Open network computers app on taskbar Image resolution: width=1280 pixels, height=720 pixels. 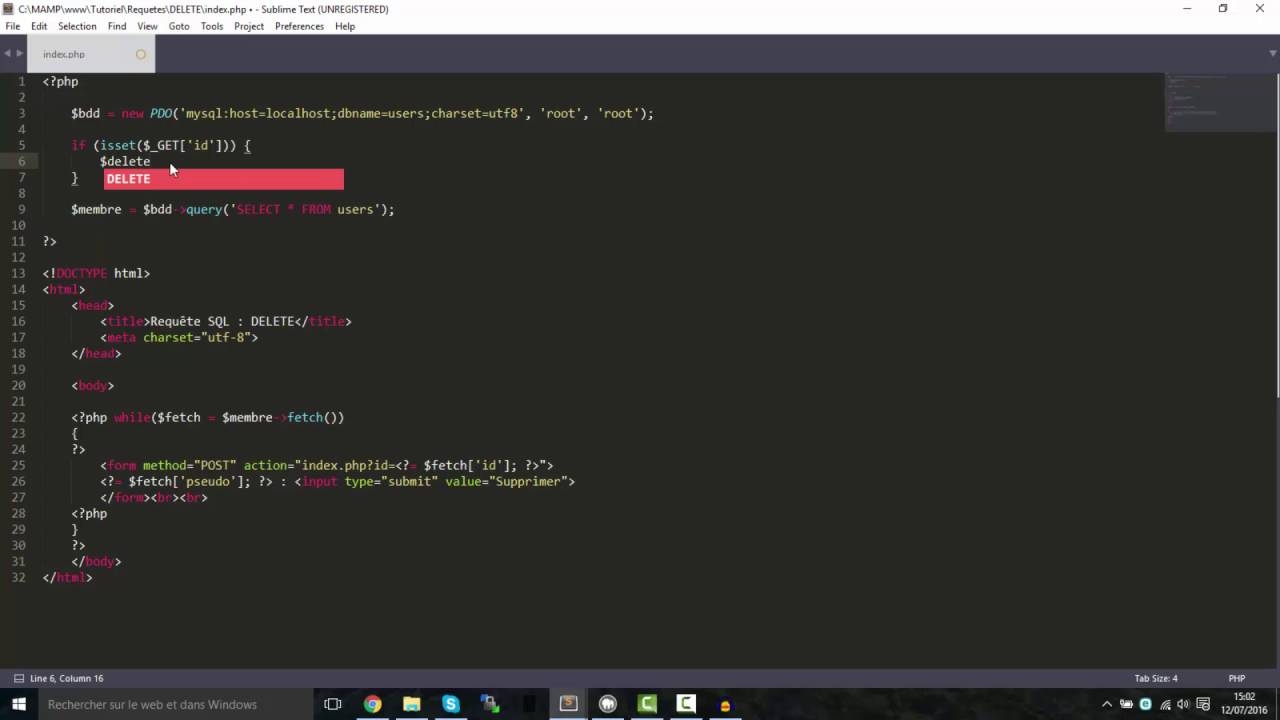(x=489, y=704)
